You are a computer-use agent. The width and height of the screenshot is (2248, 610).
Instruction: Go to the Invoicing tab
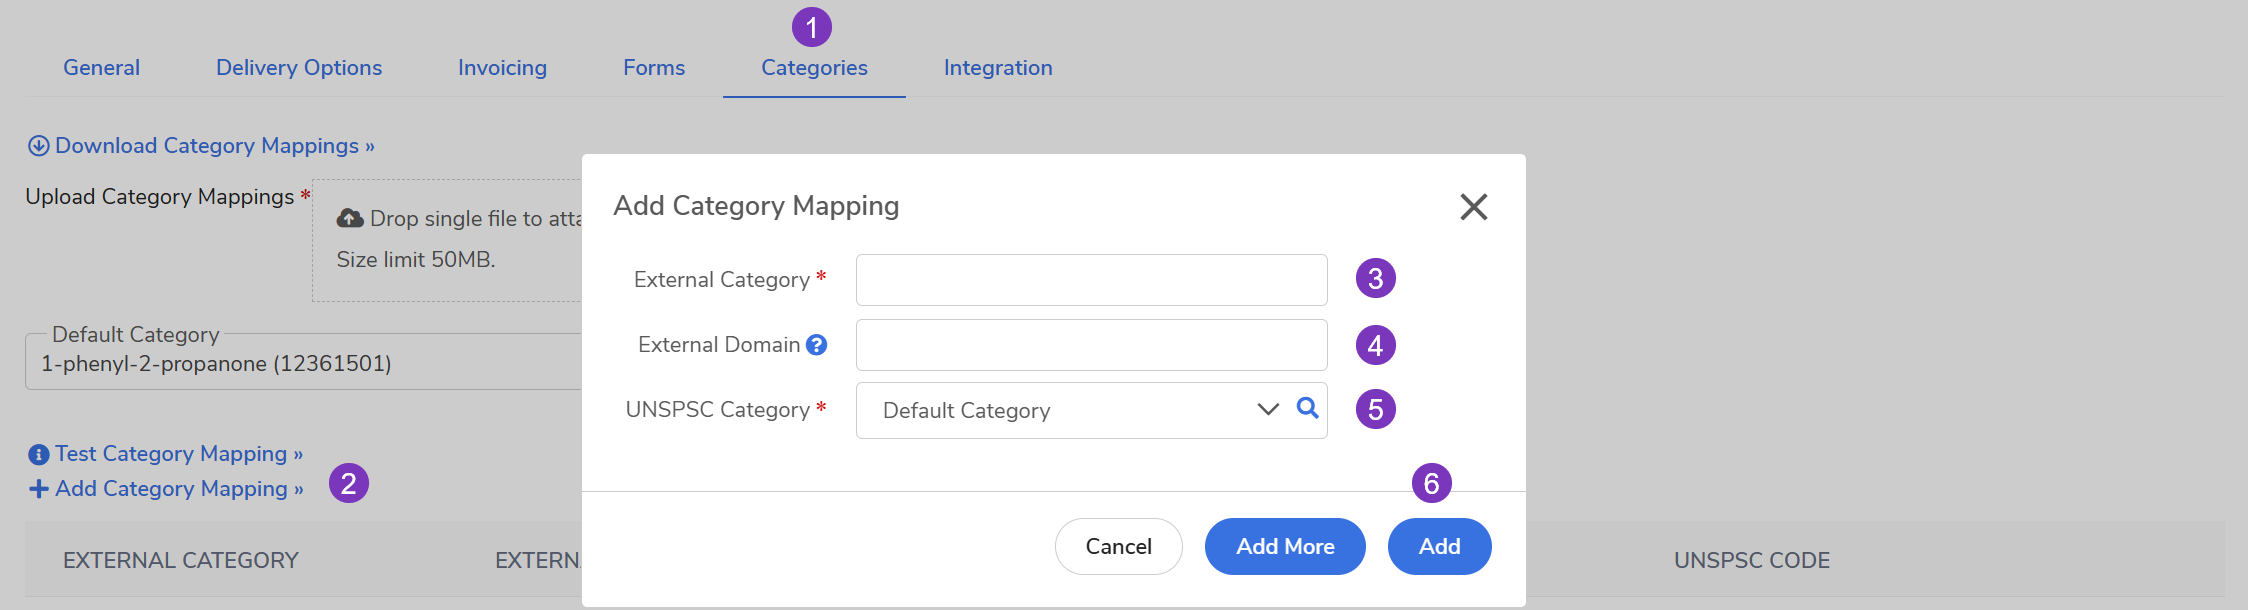pos(502,68)
